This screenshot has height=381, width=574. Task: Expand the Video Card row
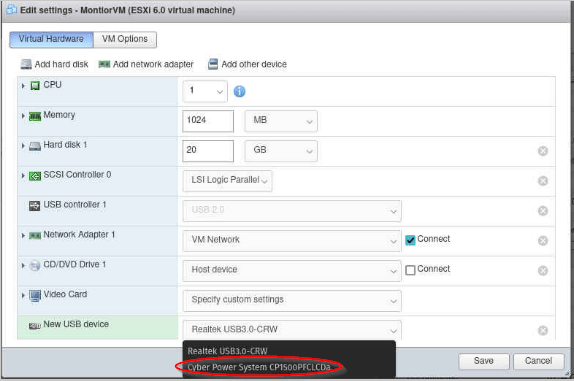[23, 295]
